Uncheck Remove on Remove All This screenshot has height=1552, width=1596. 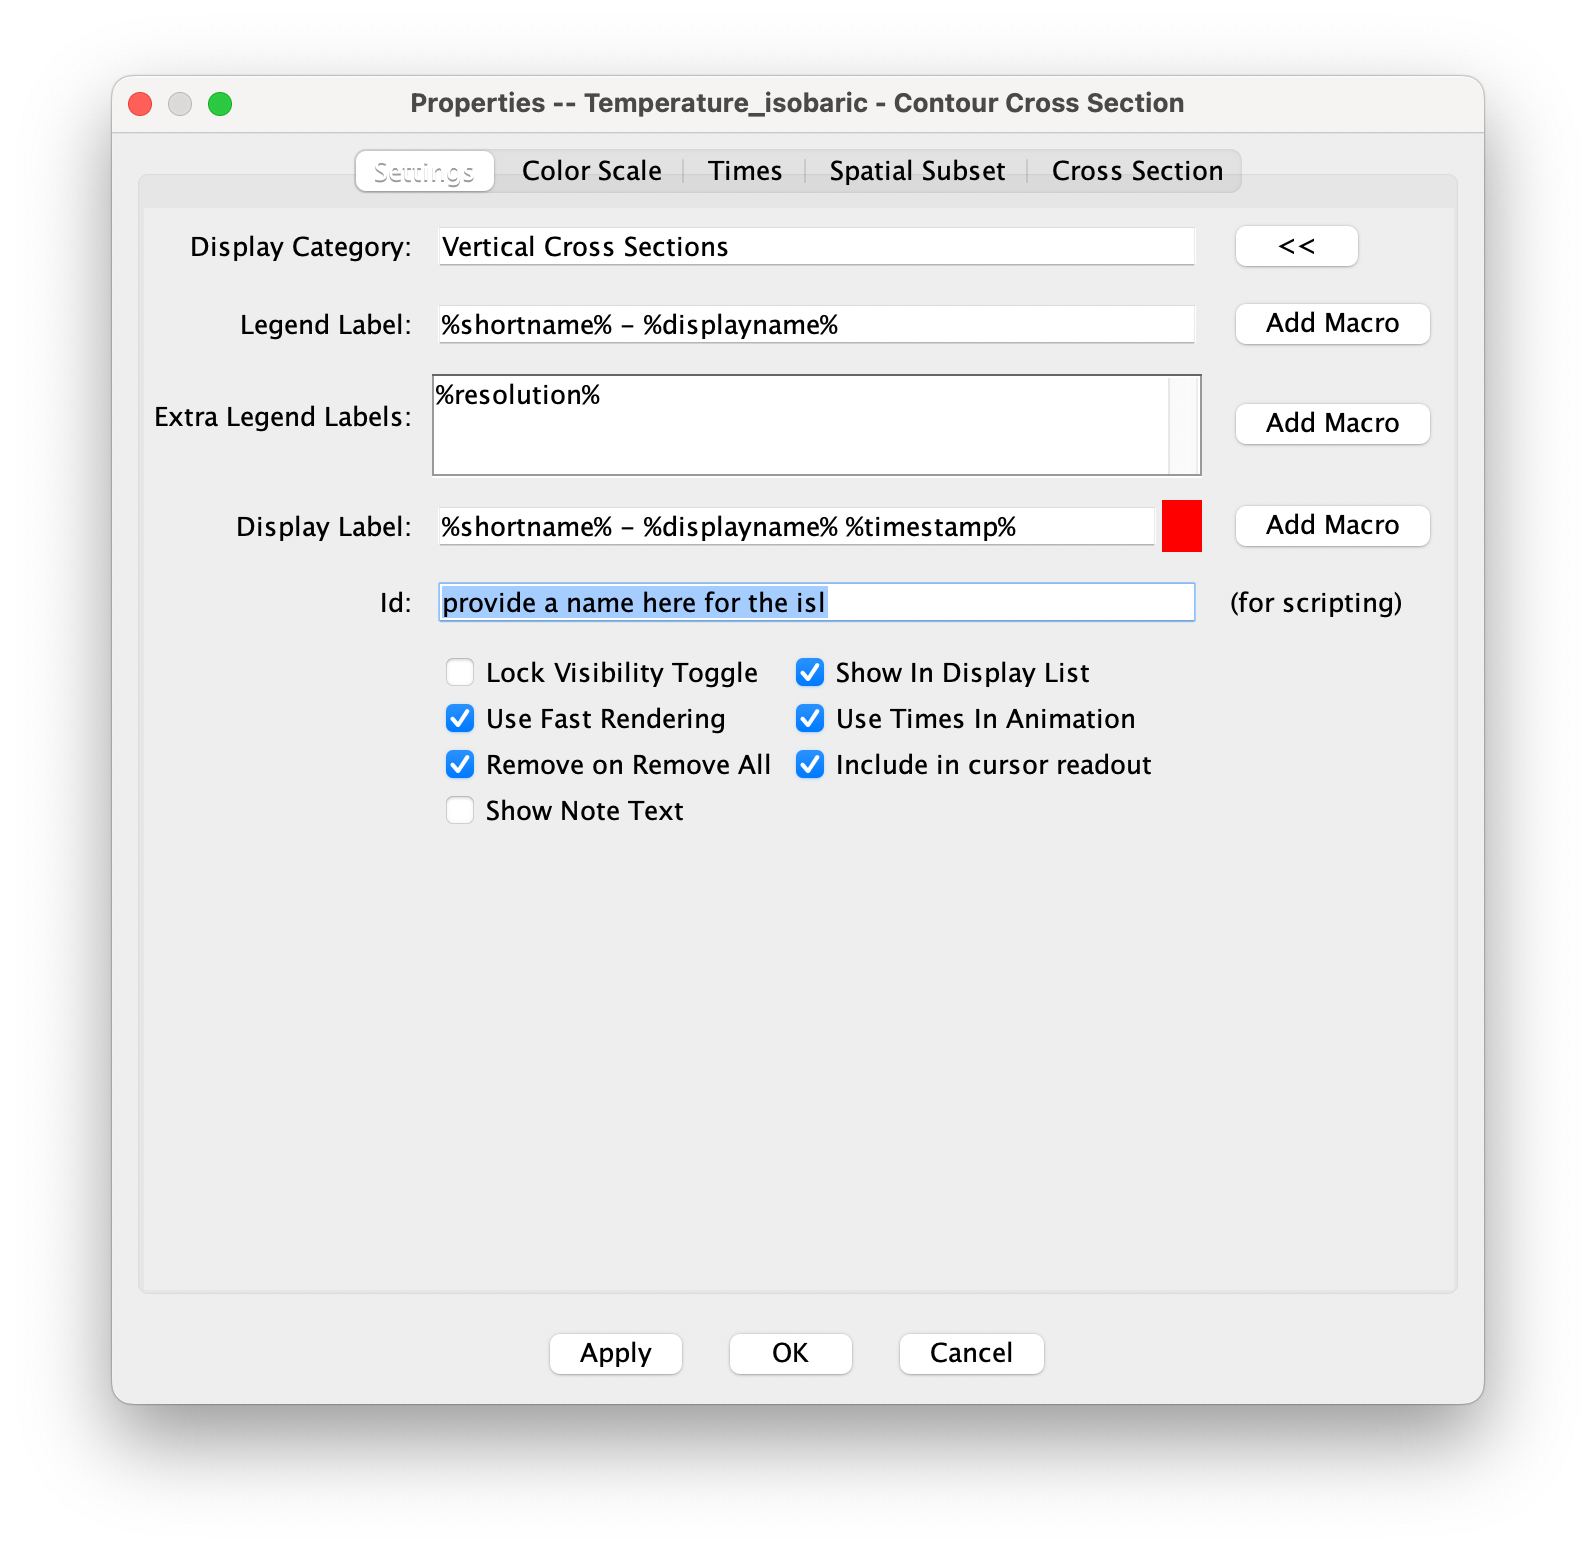coord(460,765)
